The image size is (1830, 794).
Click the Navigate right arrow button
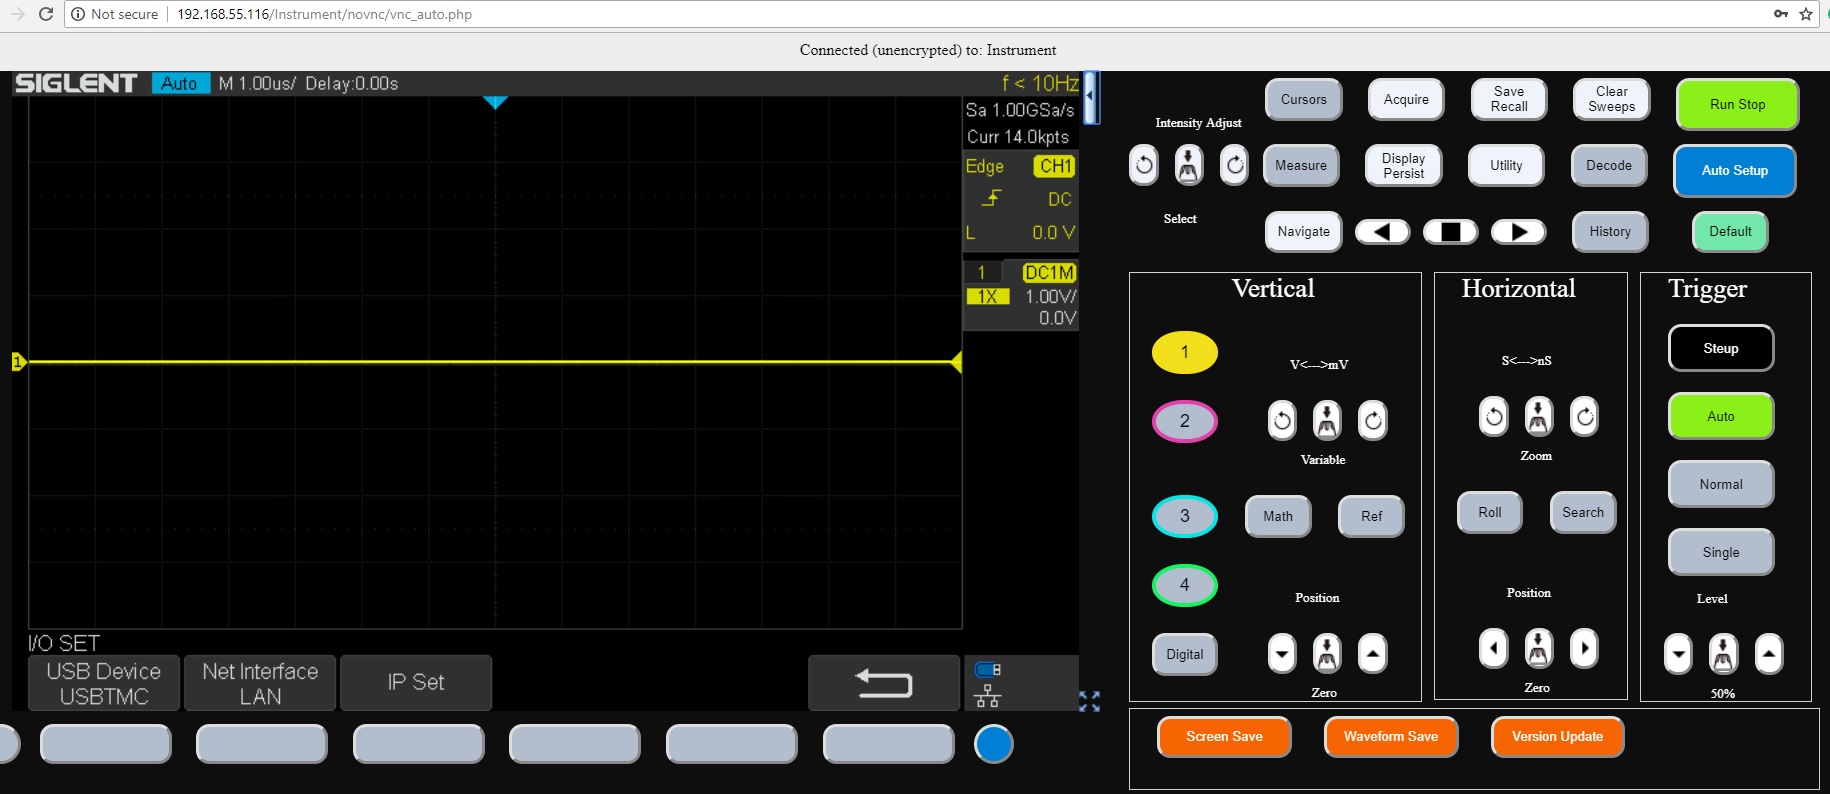coord(1518,232)
